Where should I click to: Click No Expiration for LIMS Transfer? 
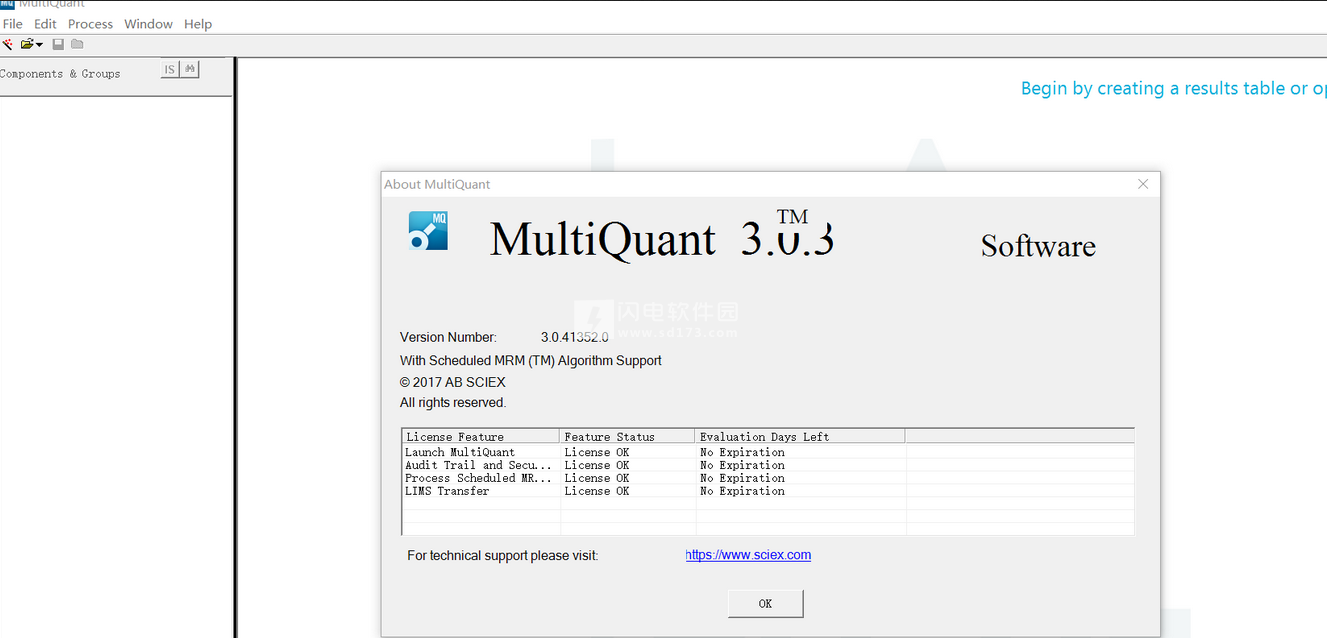pos(742,491)
